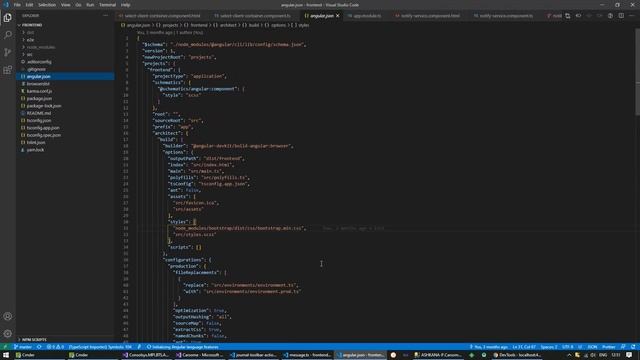Expand the e2e folder

[65, 40]
